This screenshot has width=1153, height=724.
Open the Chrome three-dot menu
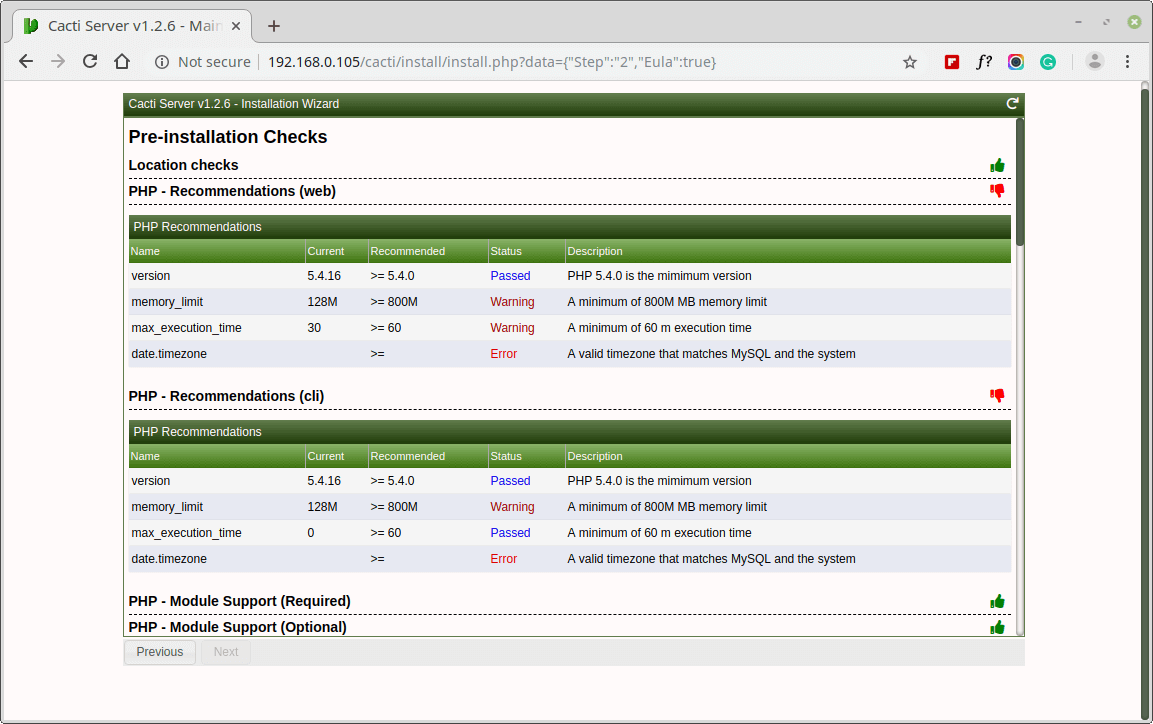1128,62
